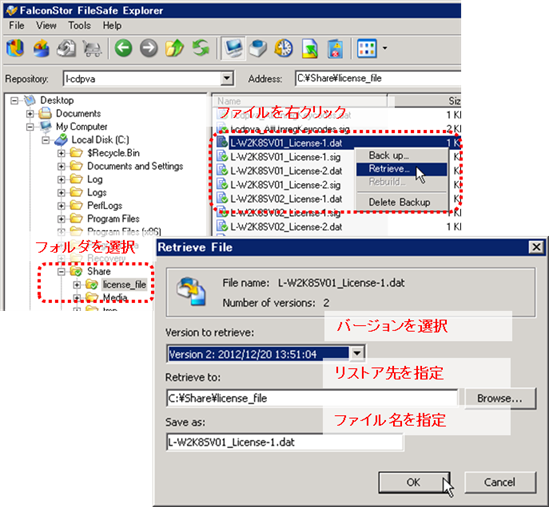This screenshot has height=507, width=549.
Task: Select the computer monitor view icon
Action: pyautogui.click(x=233, y=48)
